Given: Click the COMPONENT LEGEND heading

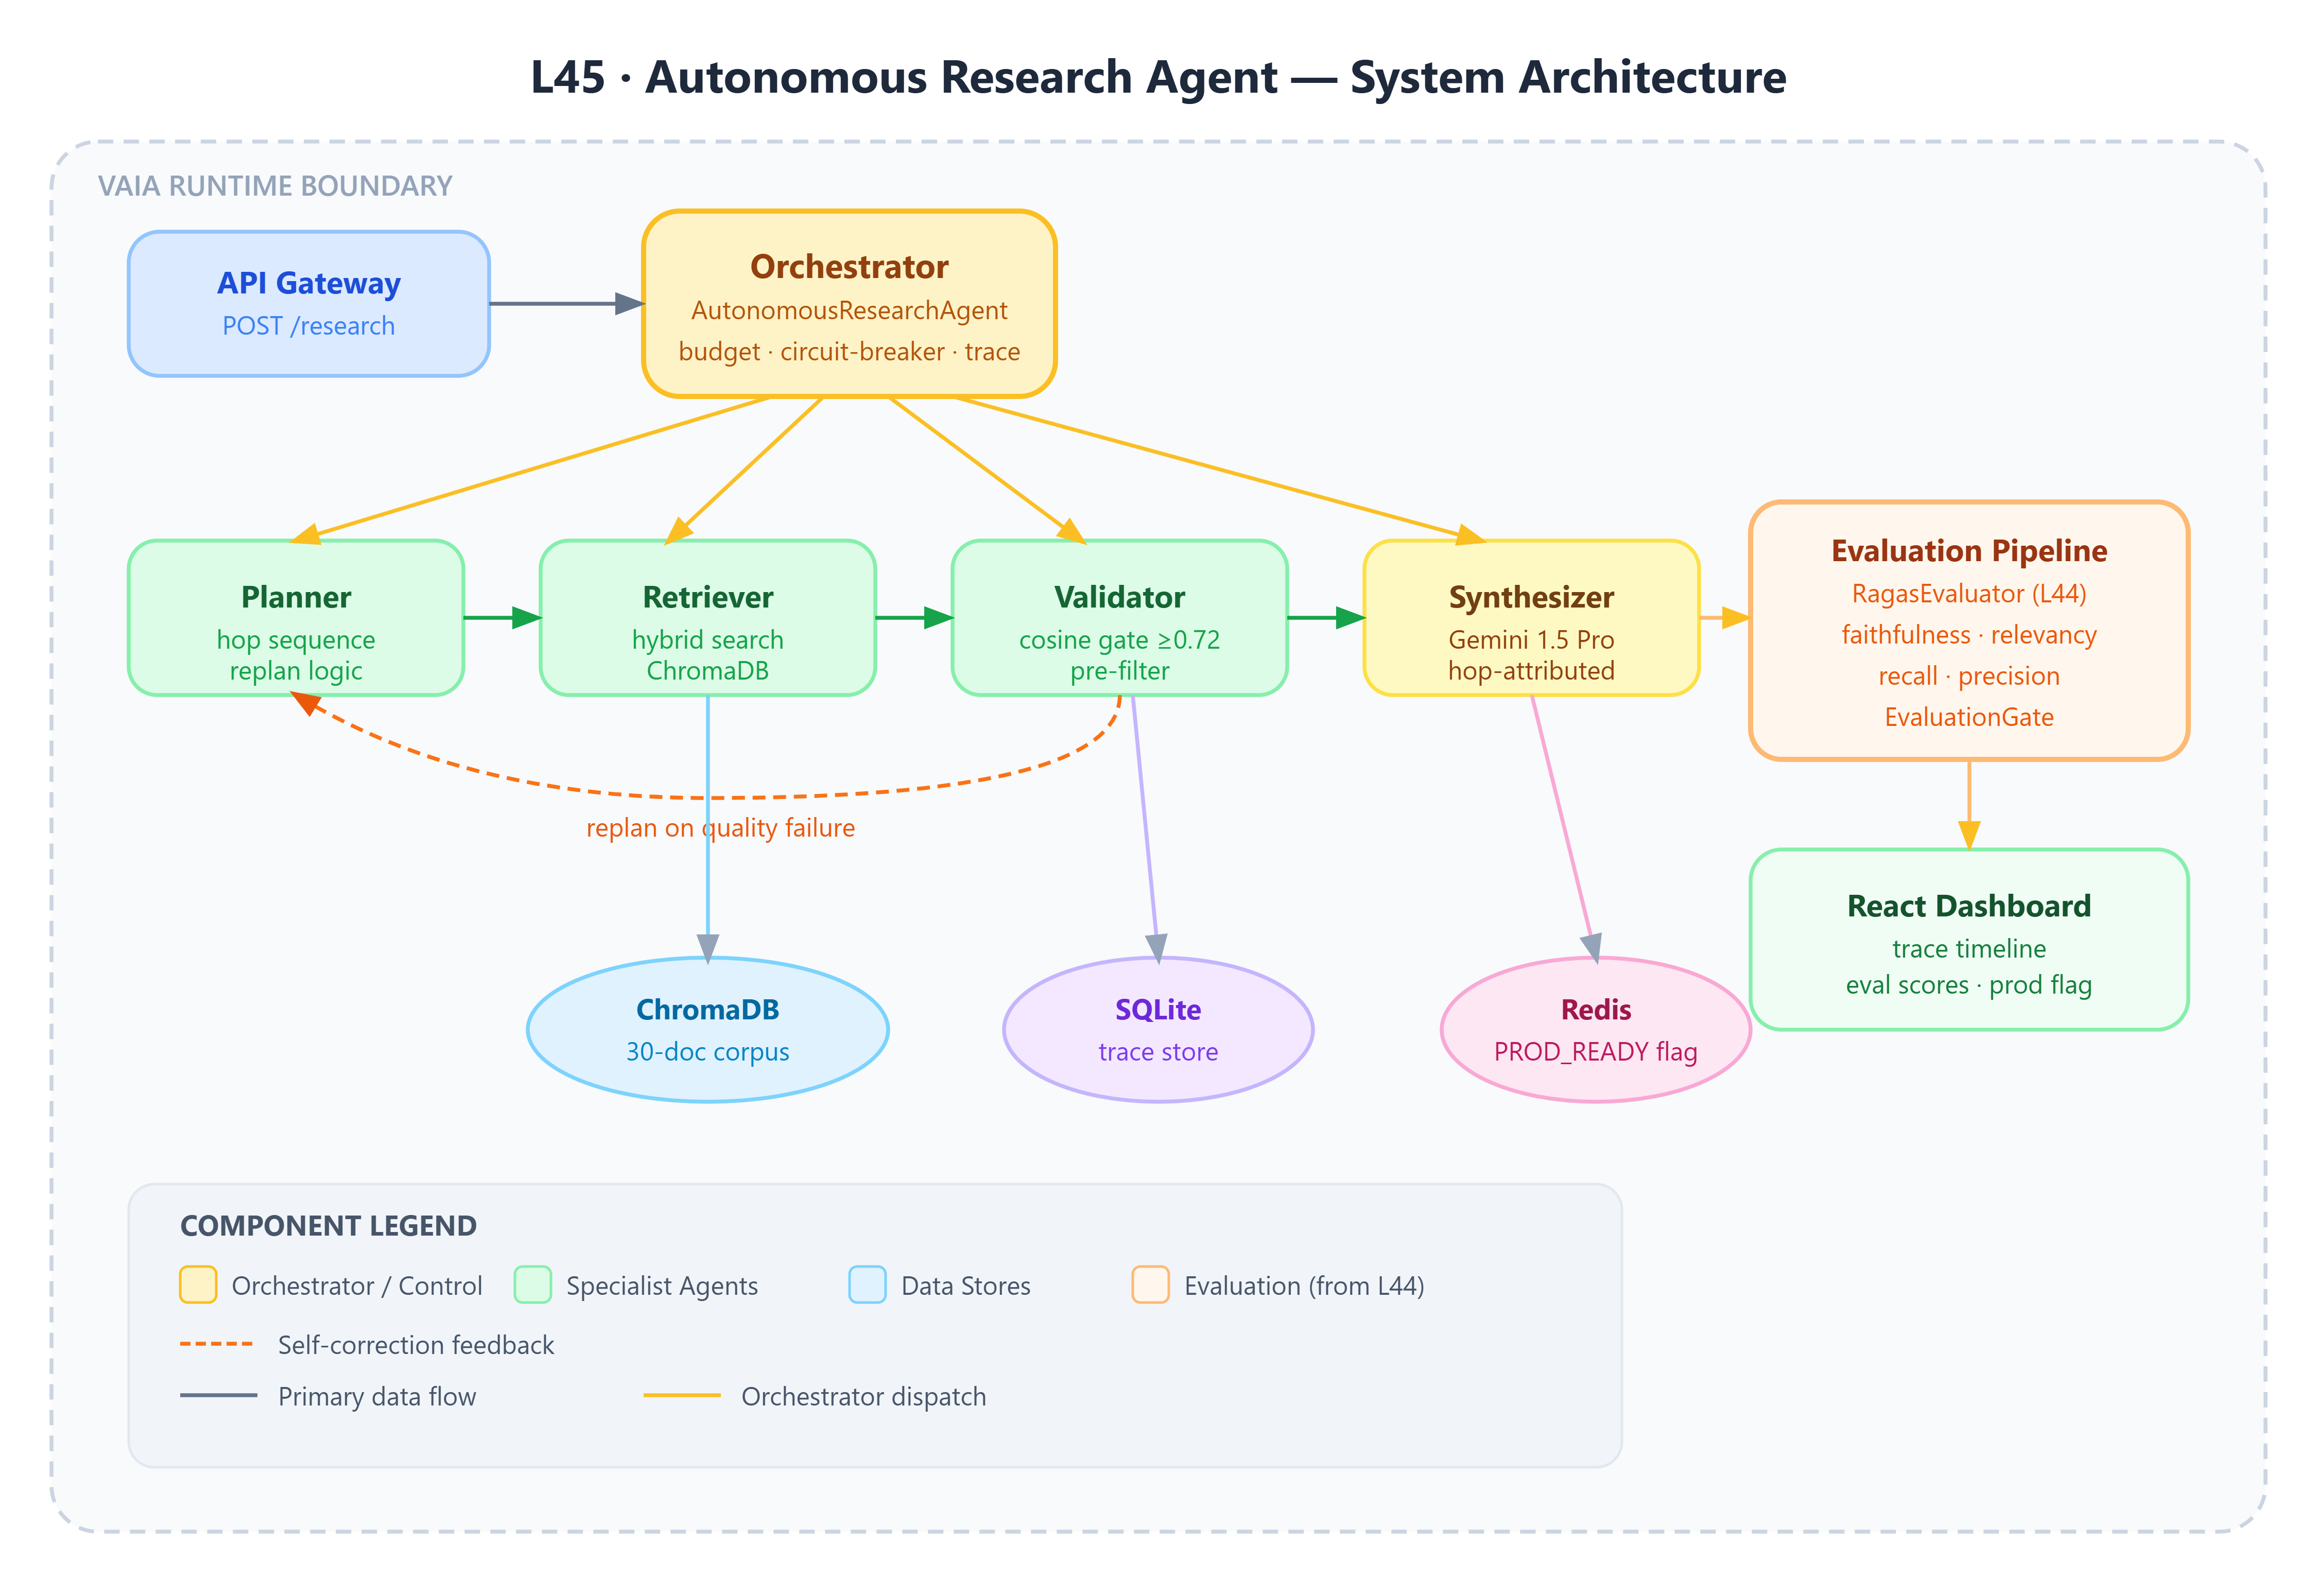Looking at the screenshot, I should pos(328,1226).
